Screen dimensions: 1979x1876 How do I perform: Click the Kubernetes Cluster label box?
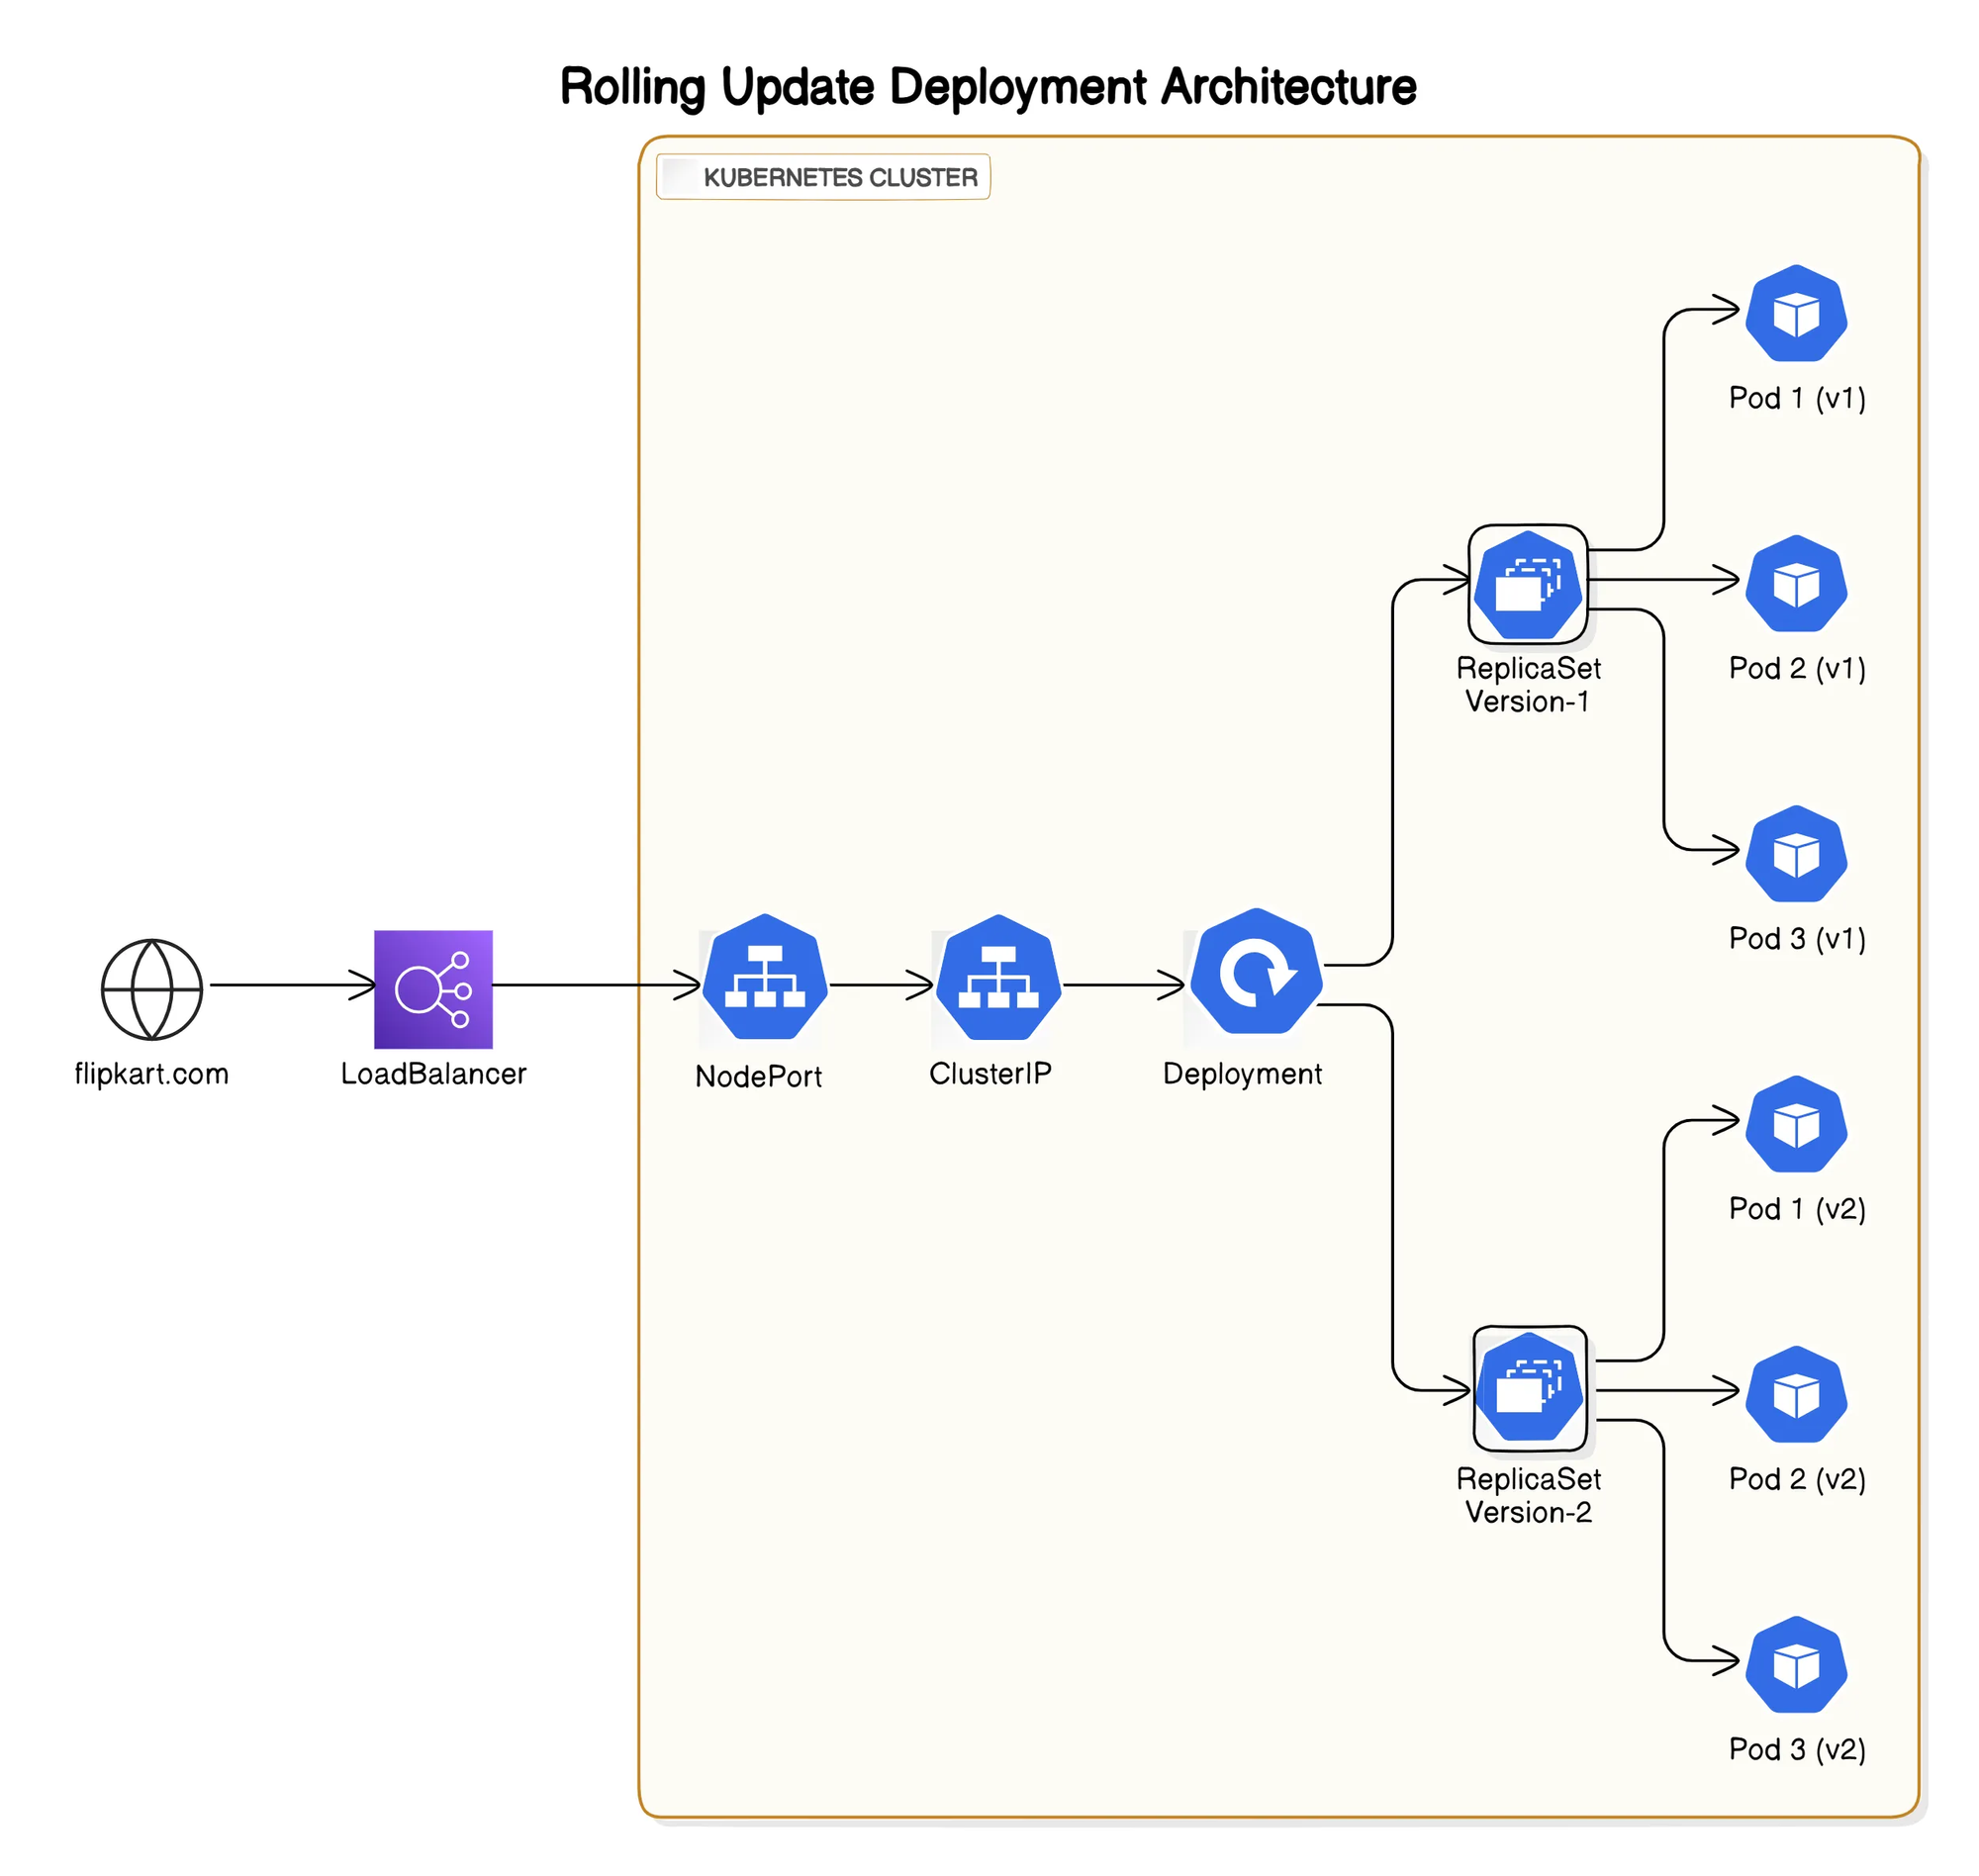pyautogui.click(x=823, y=177)
